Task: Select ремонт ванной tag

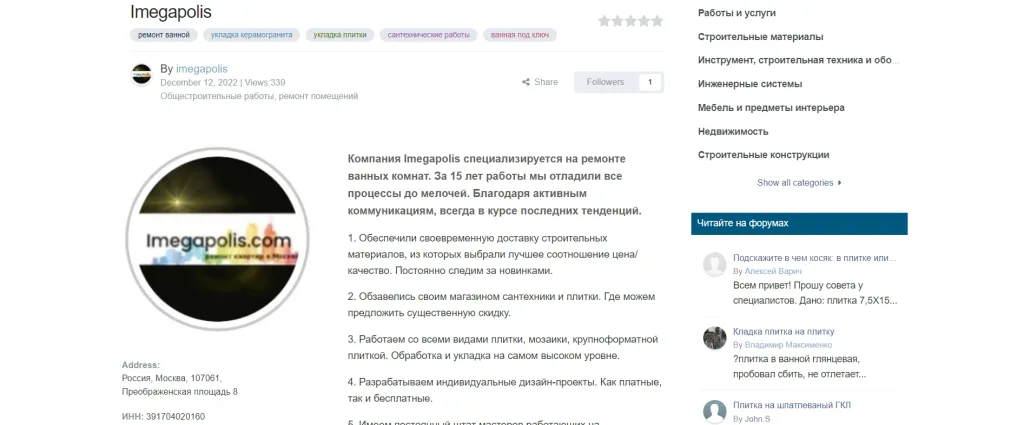Action: coord(164,35)
